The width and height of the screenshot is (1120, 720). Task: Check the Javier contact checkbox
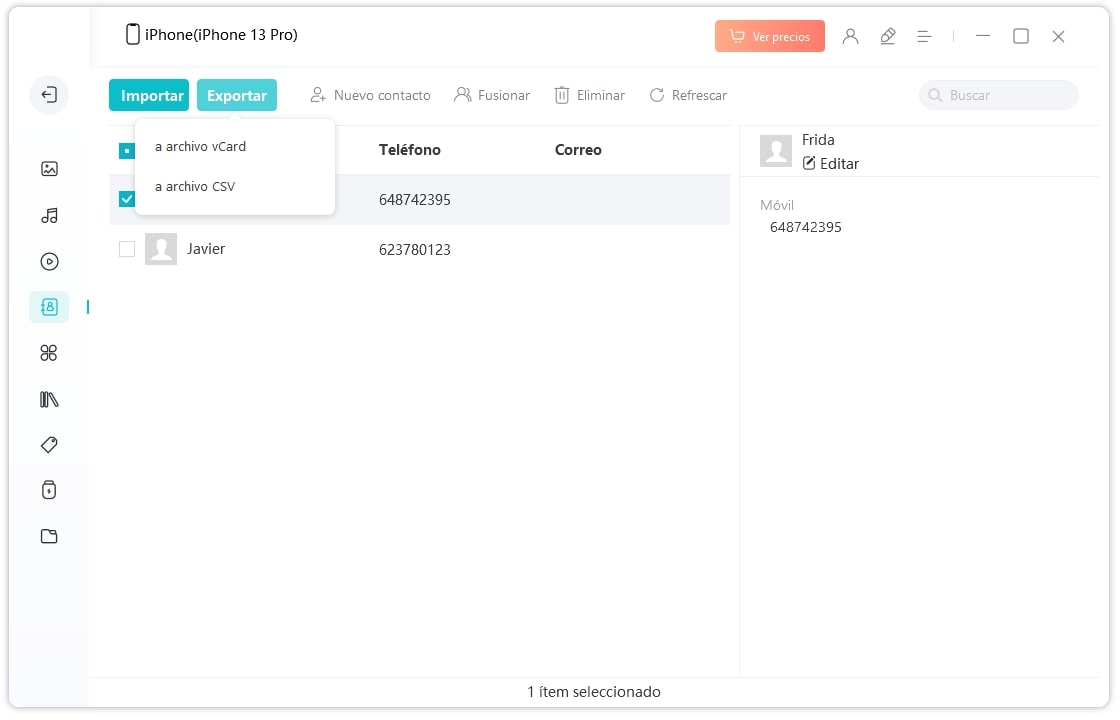tap(127, 250)
